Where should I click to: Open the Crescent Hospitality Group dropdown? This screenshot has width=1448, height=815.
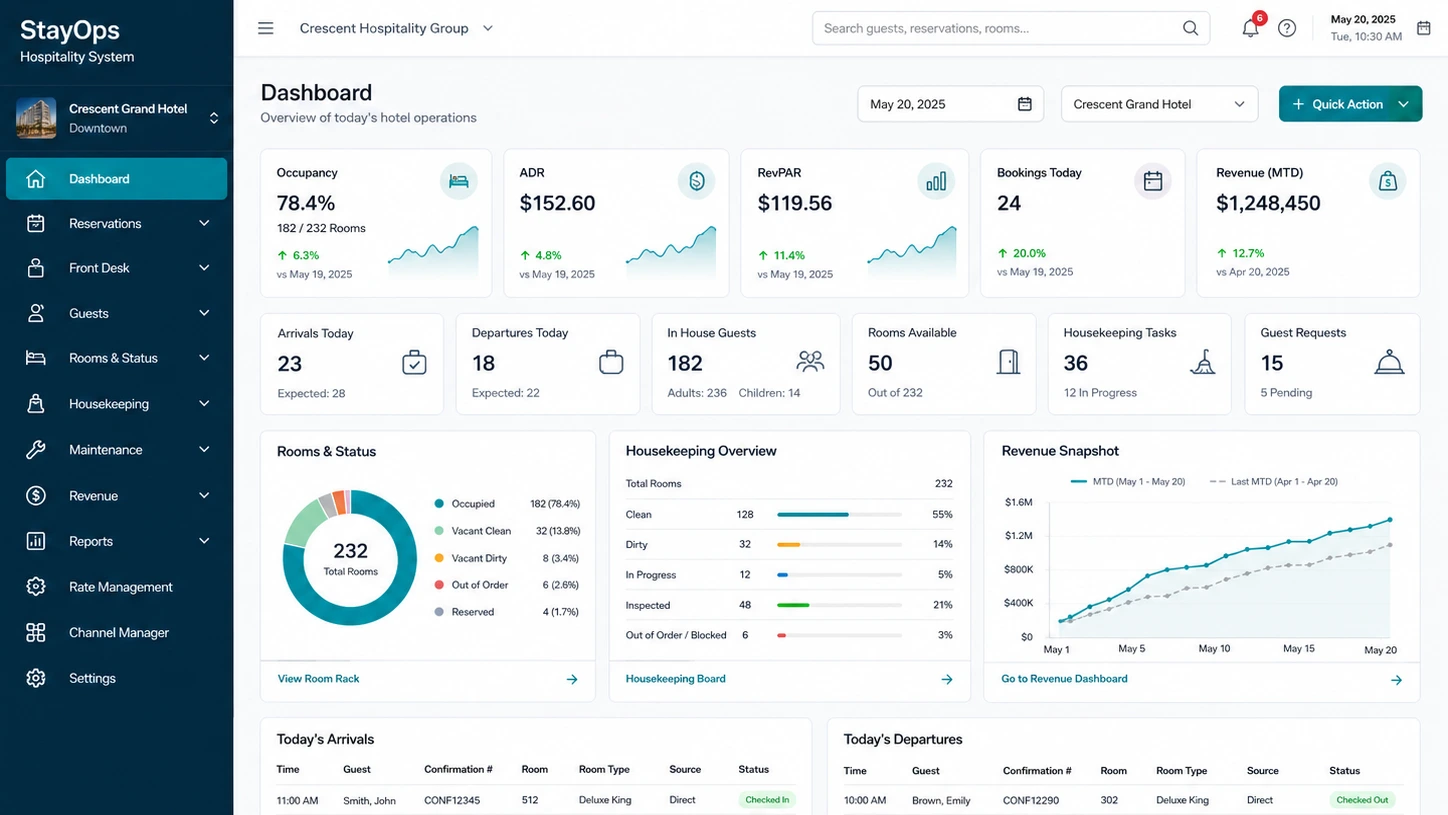click(x=397, y=28)
